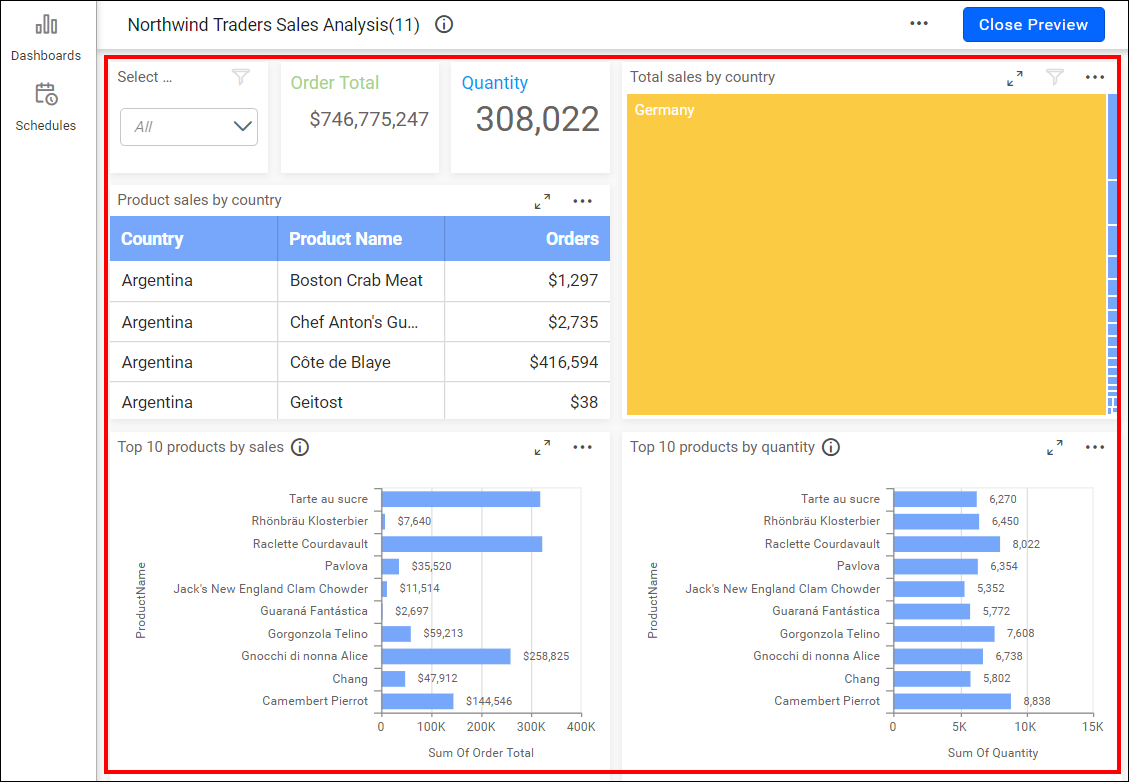The image size is (1129, 782).
Task: Maximize Top 10 products by sales chart
Action: point(542,448)
